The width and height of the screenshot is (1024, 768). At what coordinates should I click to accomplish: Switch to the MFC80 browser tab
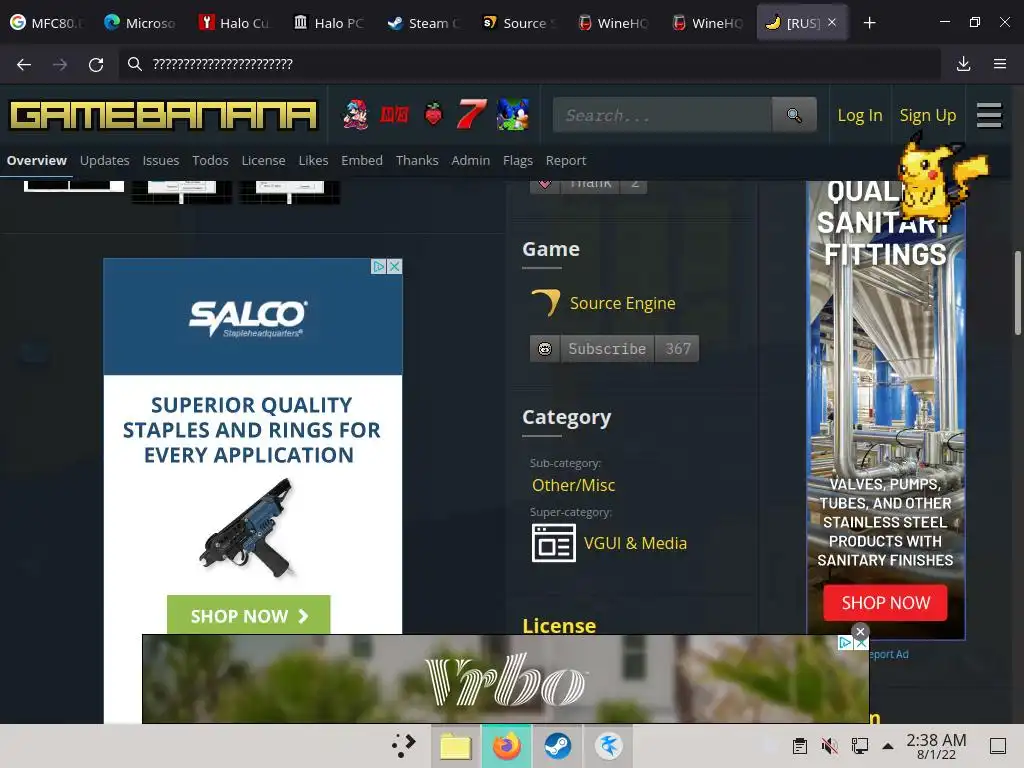(x=47, y=23)
